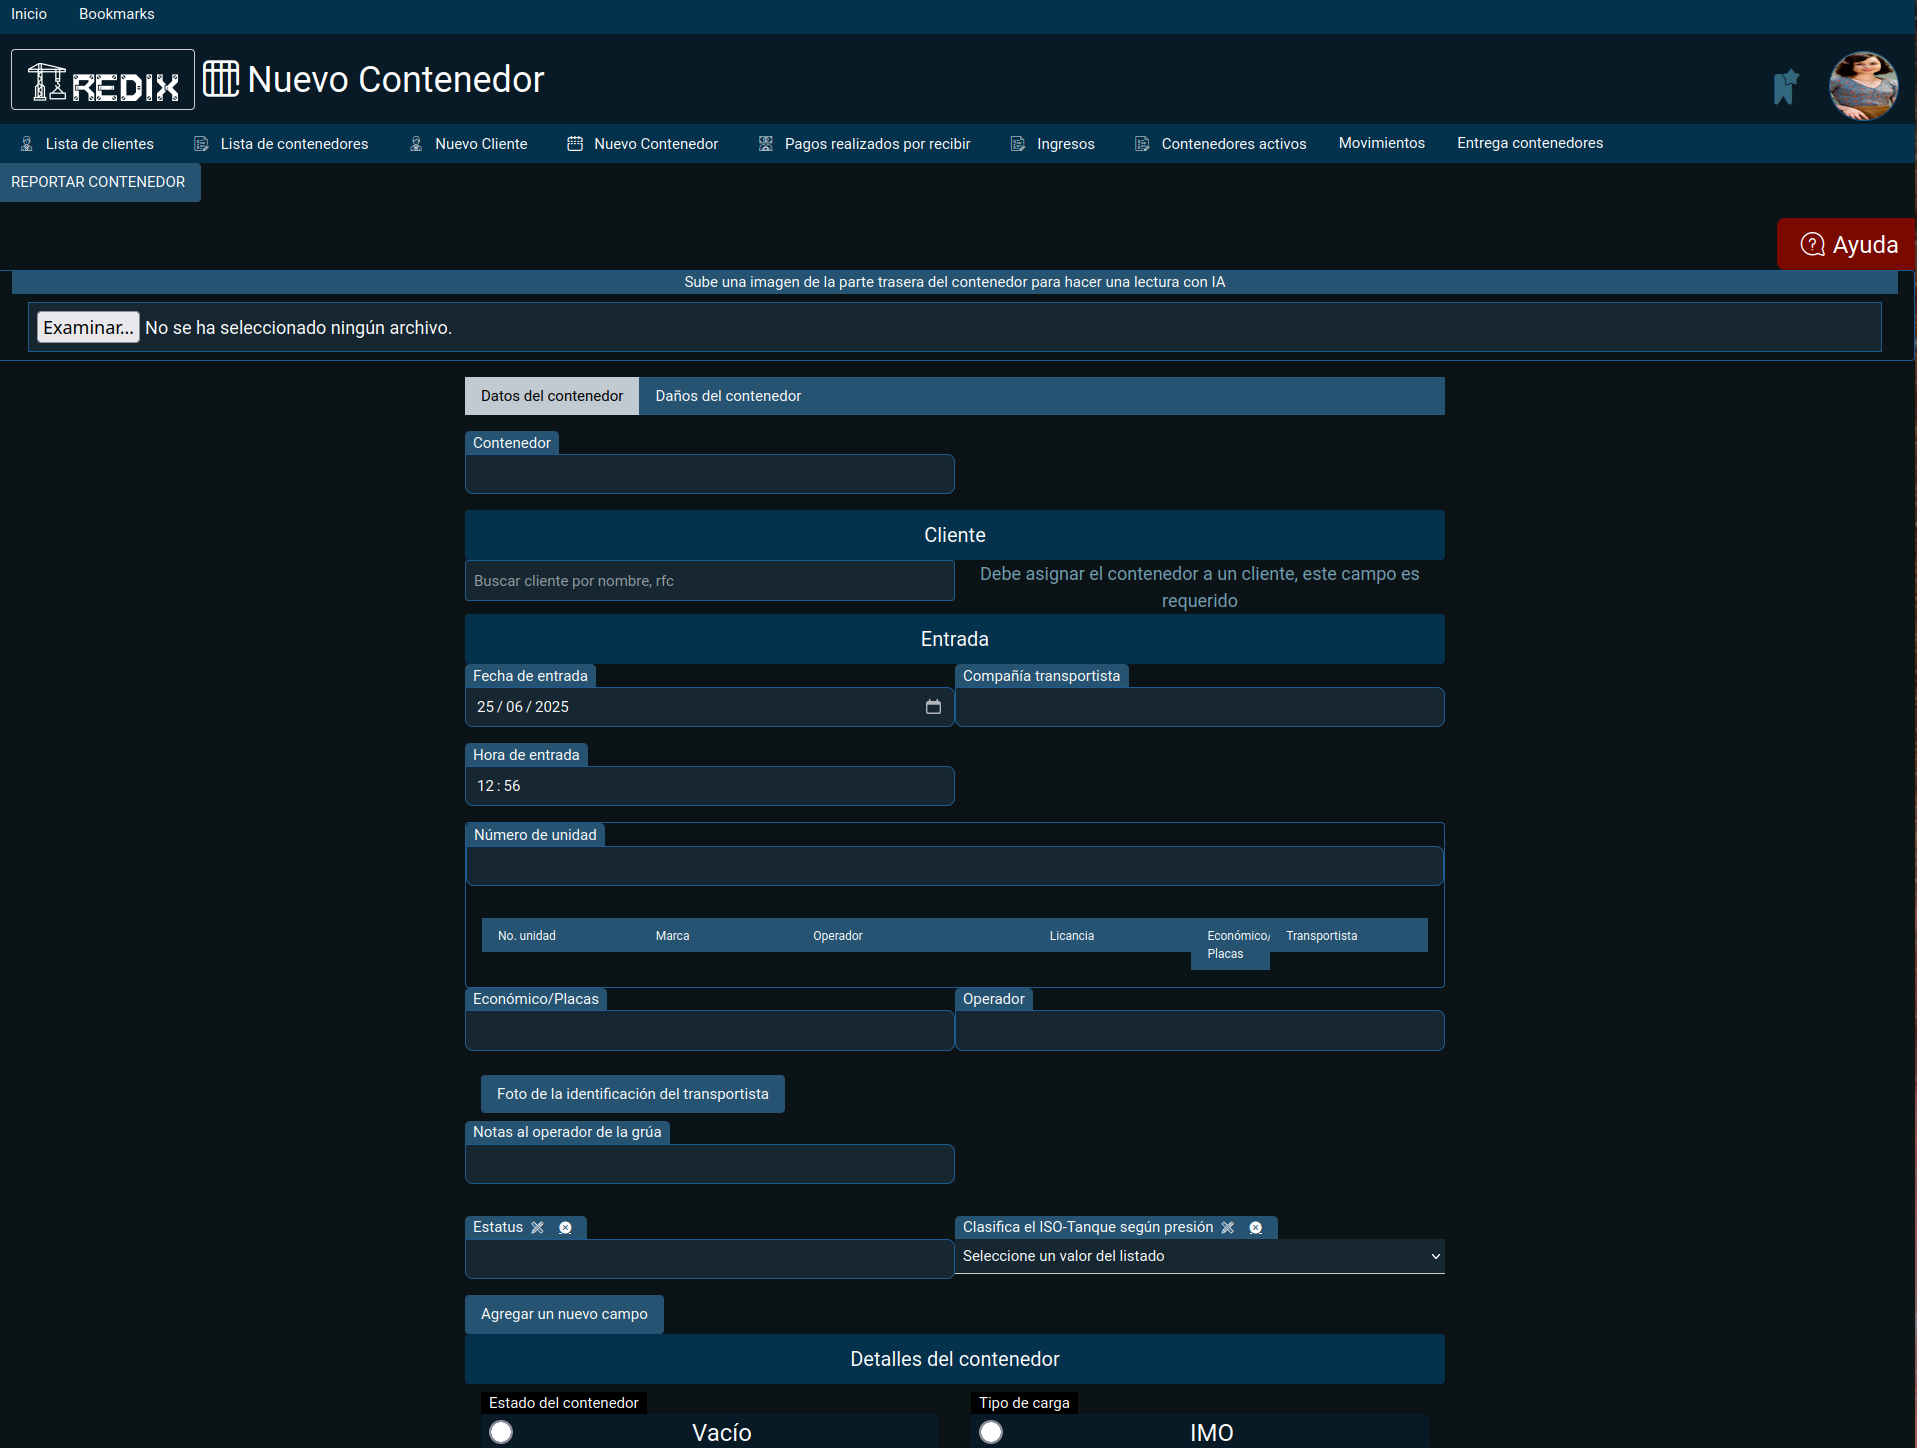The width and height of the screenshot is (1917, 1448).
Task: Open the calendar picker for Fecha de entrada
Action: (933, 707)
